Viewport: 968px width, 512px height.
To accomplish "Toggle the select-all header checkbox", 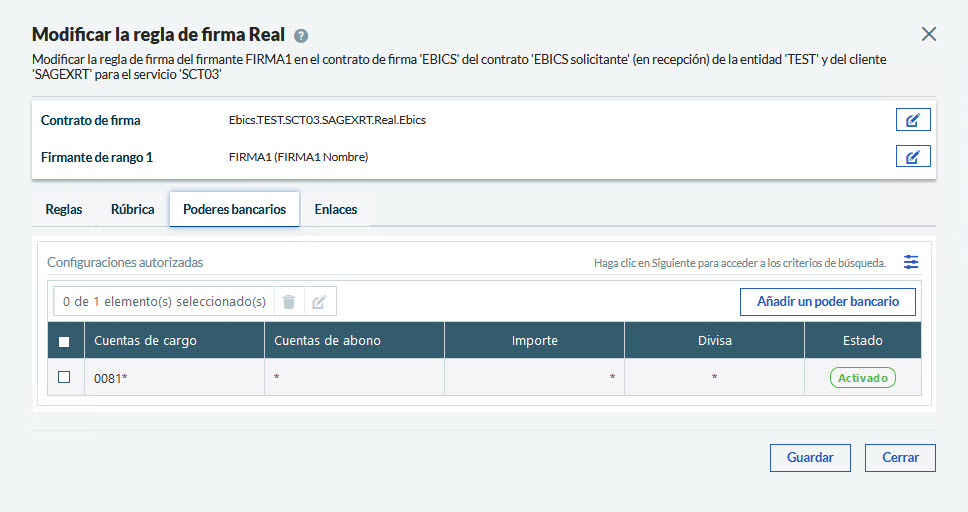I will [x=64, y=341].
